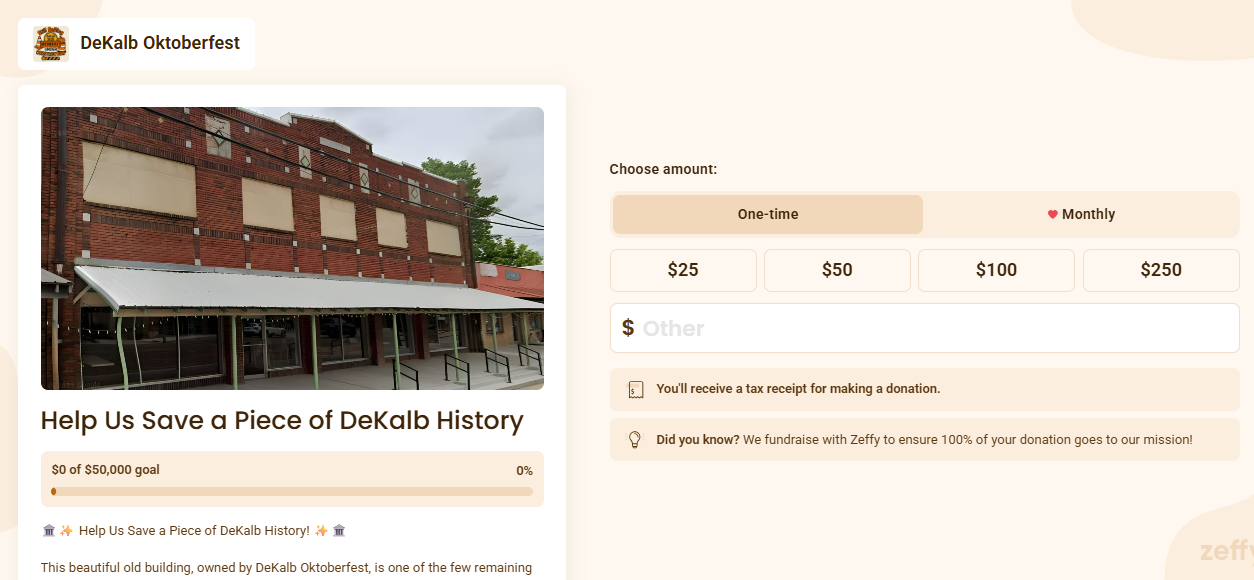
Task: Choose the $25 donation amount
Action: click(683, 270)
